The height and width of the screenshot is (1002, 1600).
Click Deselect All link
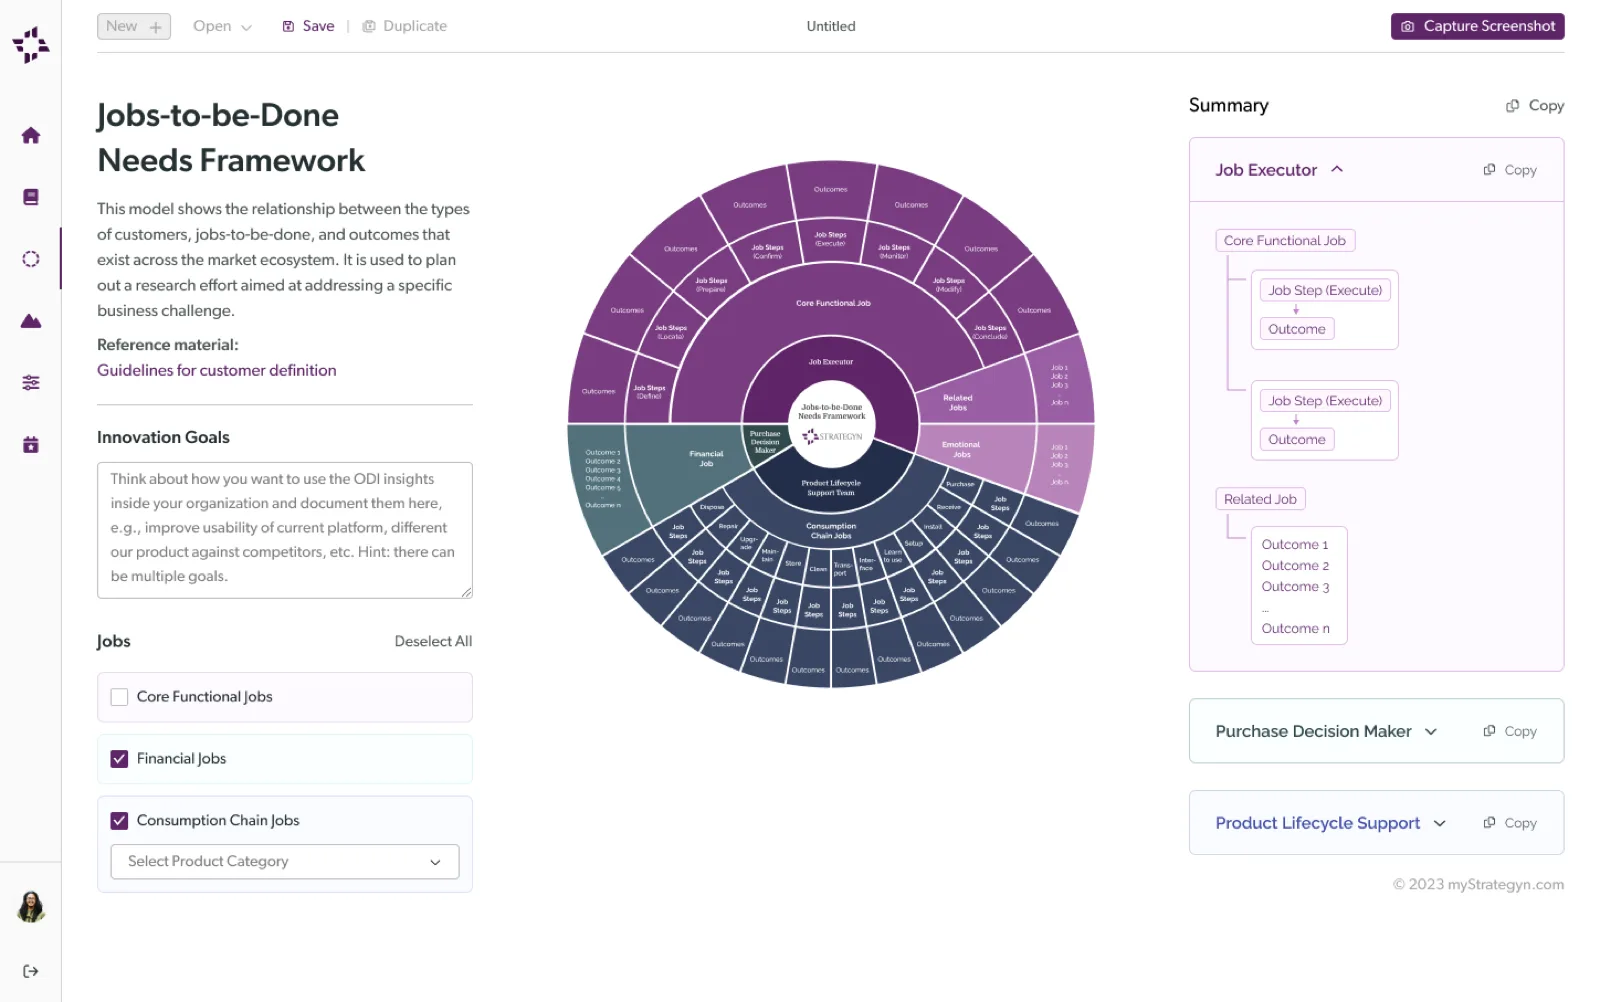point(433,642)
